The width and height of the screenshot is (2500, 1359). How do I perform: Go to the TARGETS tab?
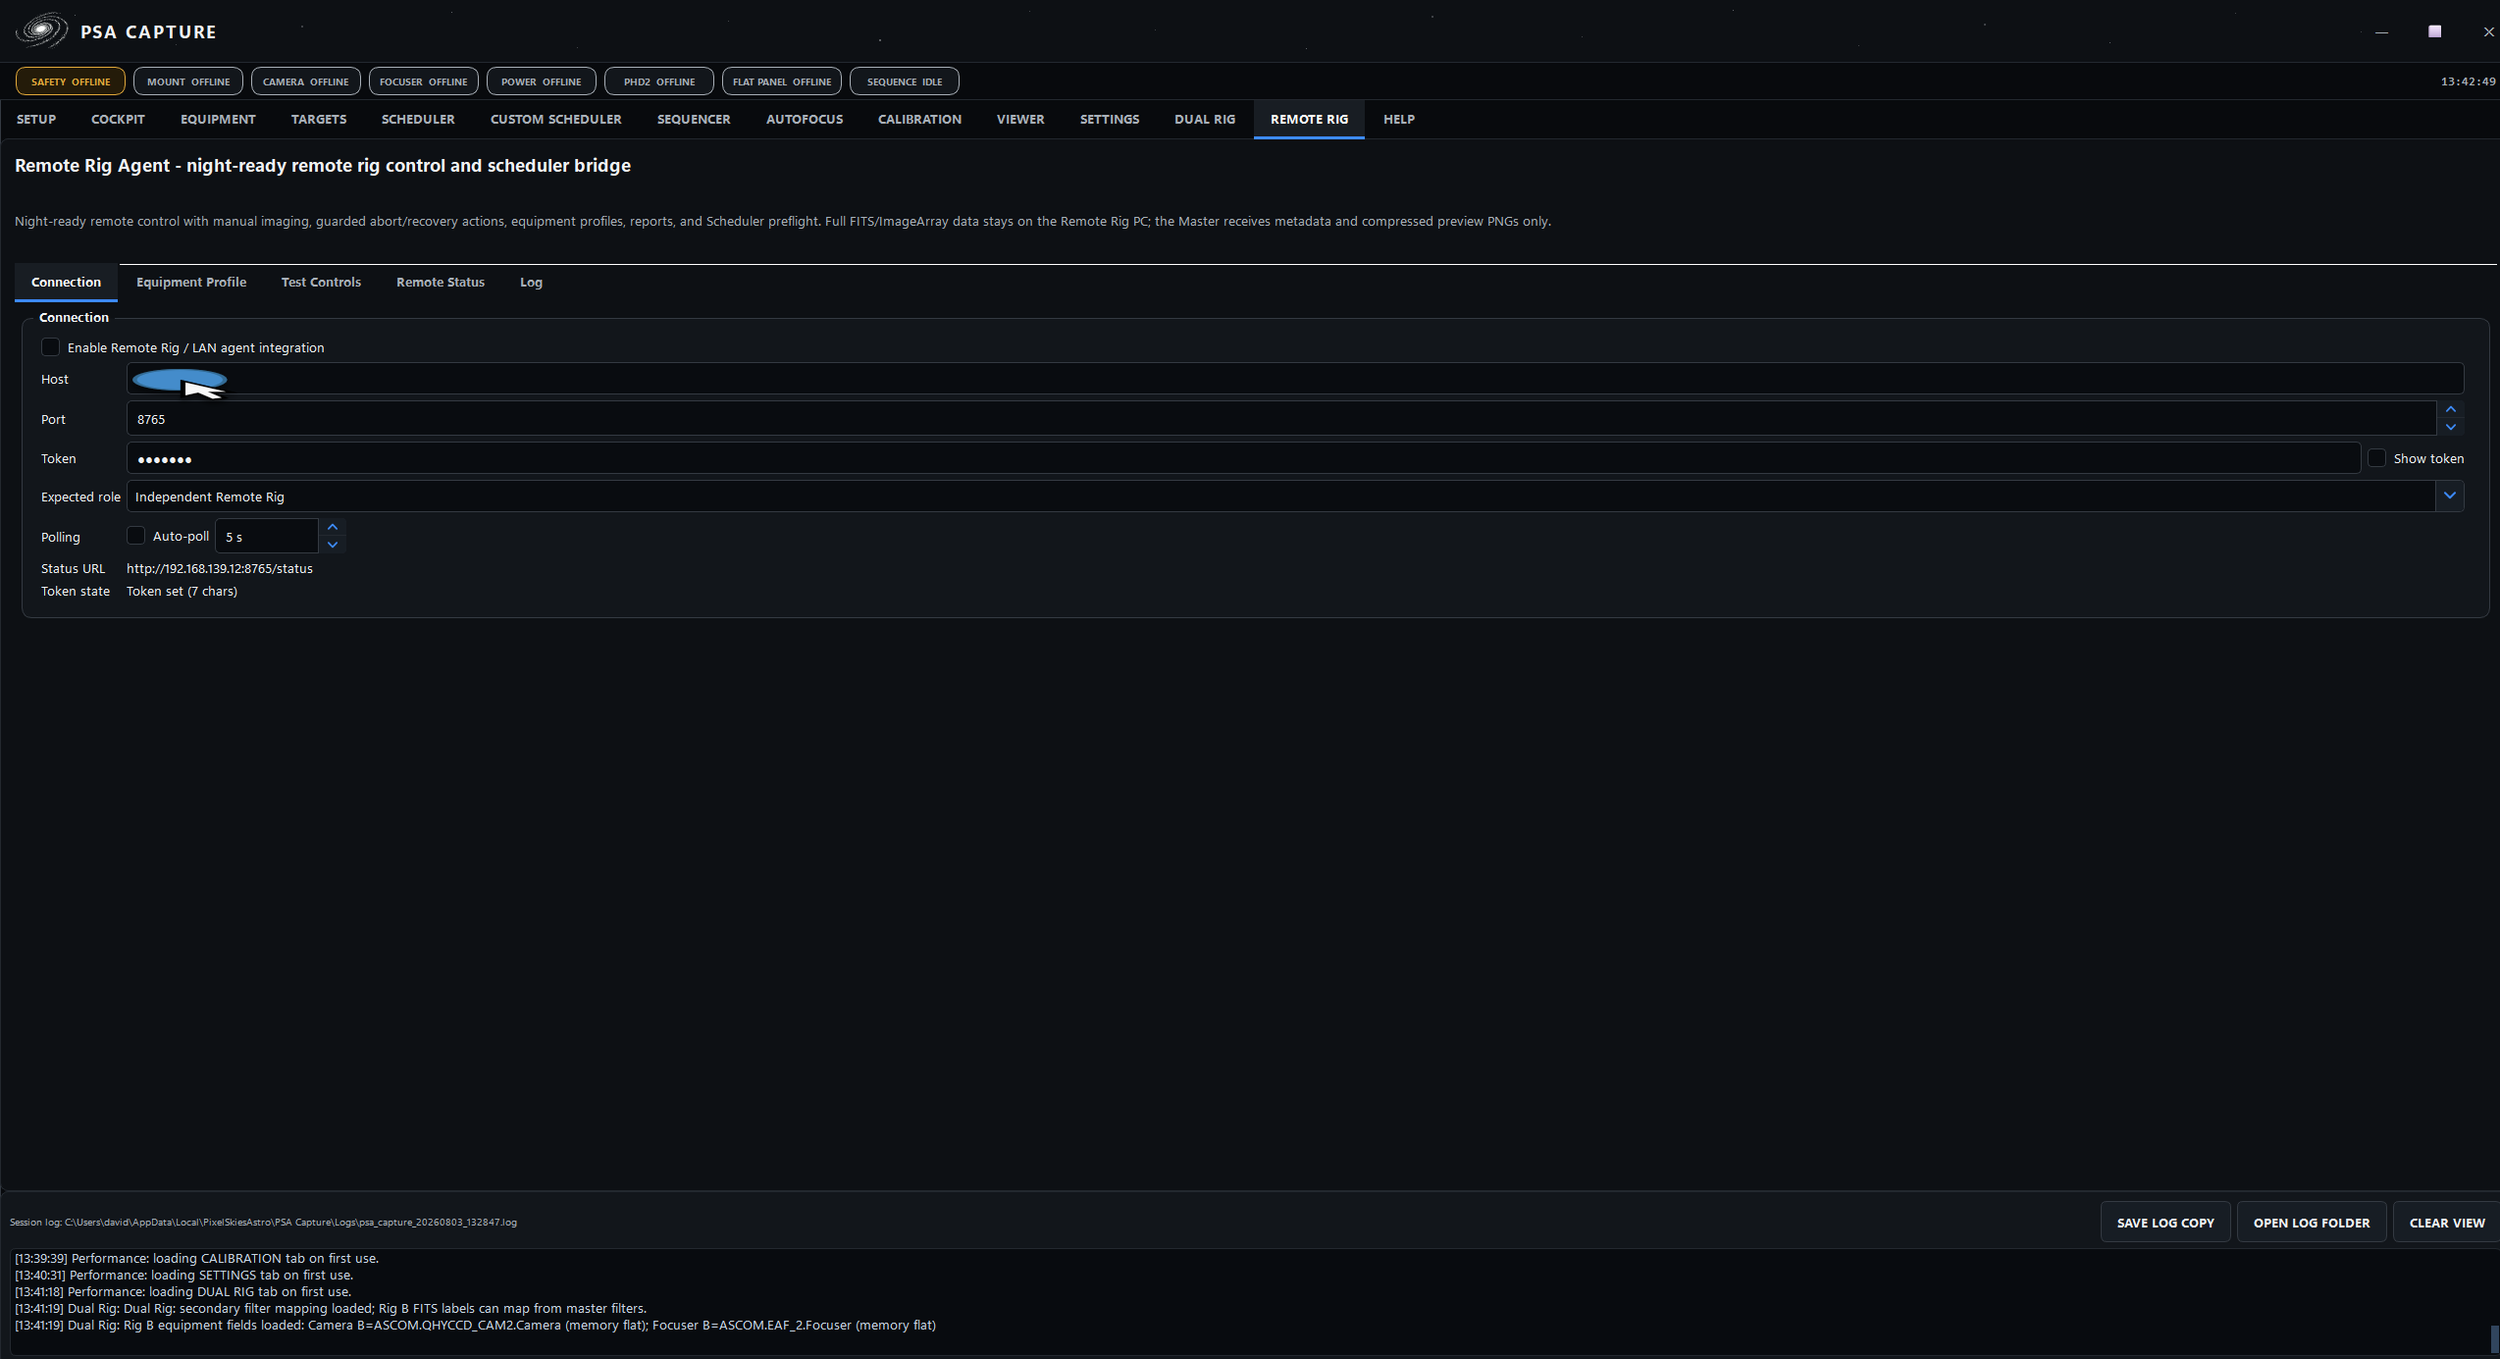click(x=319, y=119)
